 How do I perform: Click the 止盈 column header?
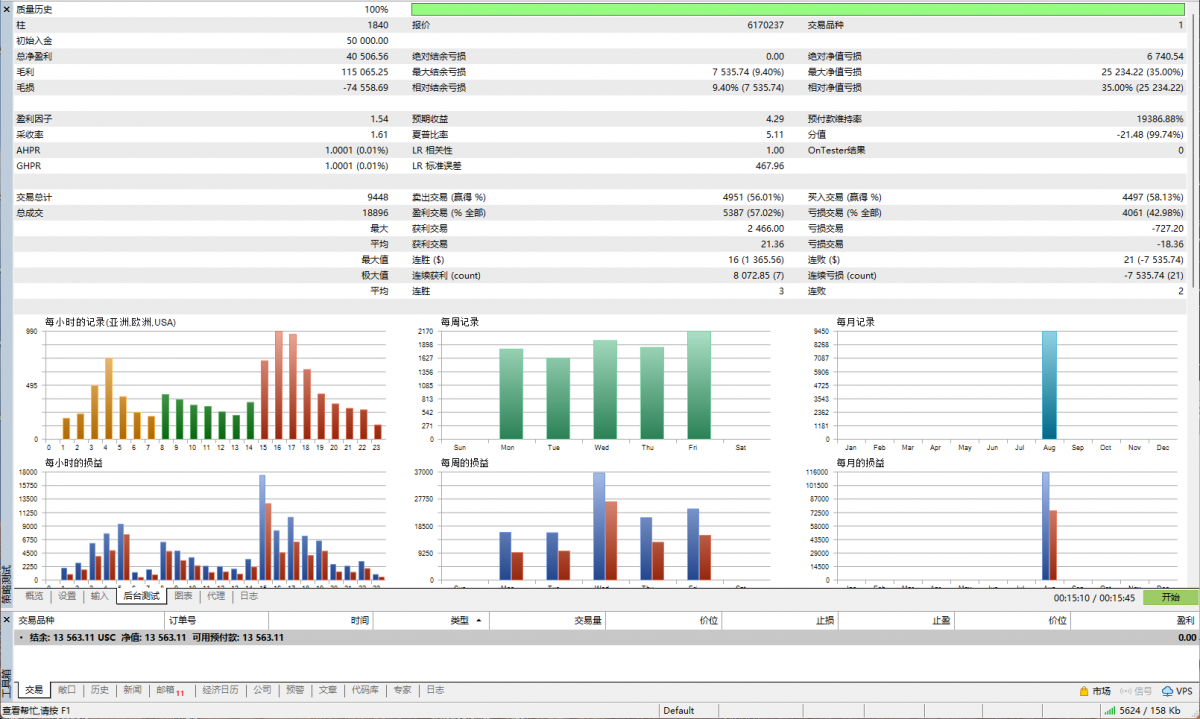click(896, 621)
